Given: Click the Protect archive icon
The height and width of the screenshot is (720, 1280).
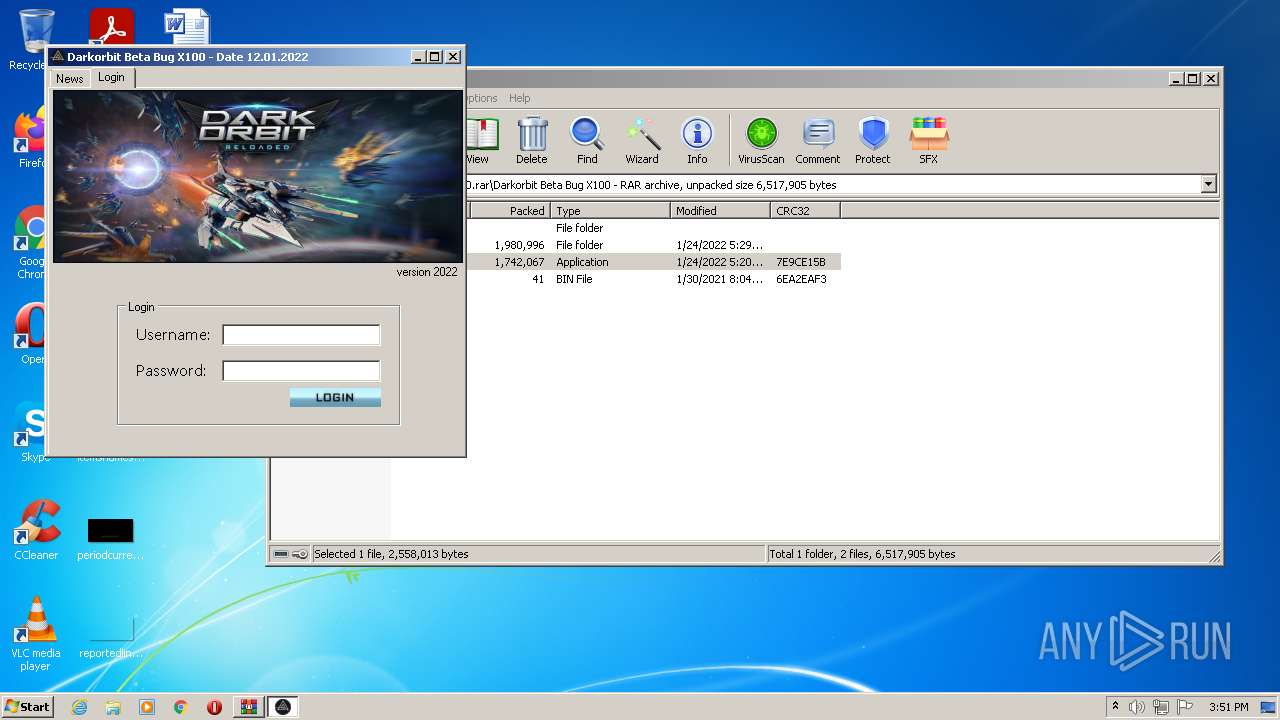Looking at the screenshot, I should tap(873, 140).
